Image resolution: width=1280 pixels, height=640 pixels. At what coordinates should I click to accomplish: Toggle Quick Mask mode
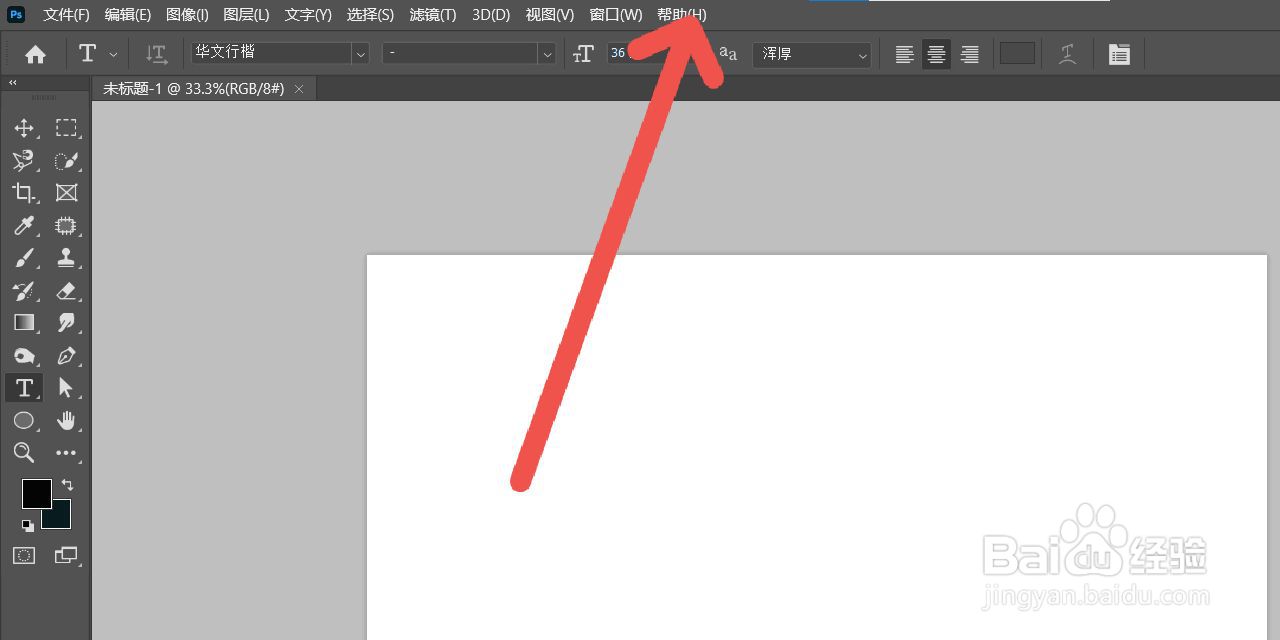[x=24, y=555]
